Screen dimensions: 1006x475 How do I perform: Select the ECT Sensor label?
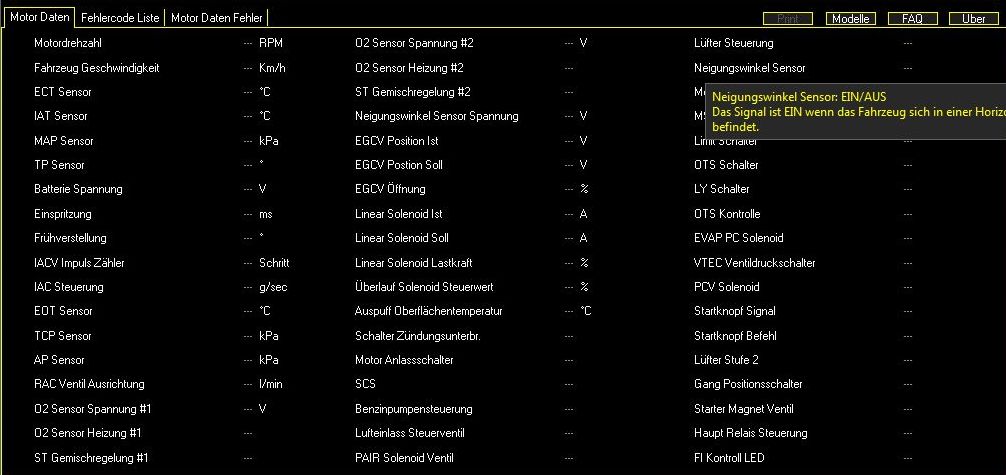62,92
